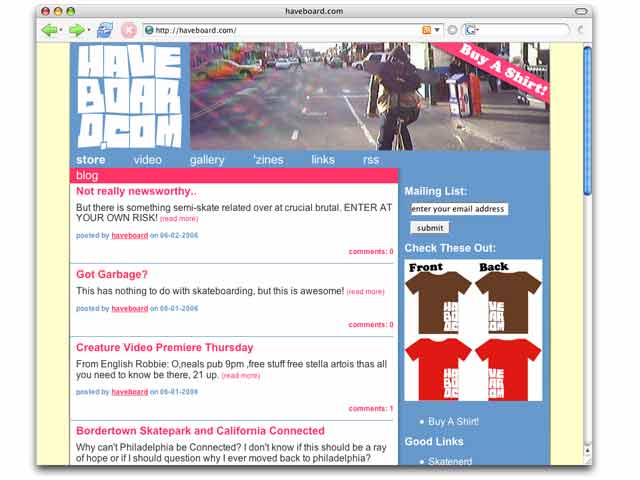This screenshot has width=640, height=480.
Task: Click the icon left of the Google search box
Action: (x=452, y=30)
